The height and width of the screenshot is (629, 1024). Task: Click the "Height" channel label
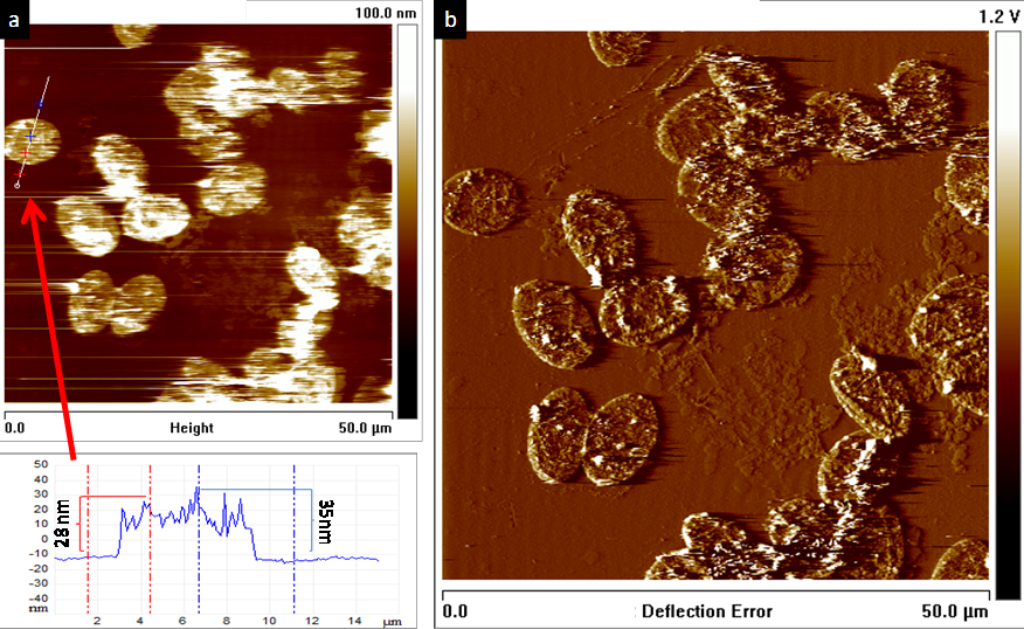(x=191, y=428)
